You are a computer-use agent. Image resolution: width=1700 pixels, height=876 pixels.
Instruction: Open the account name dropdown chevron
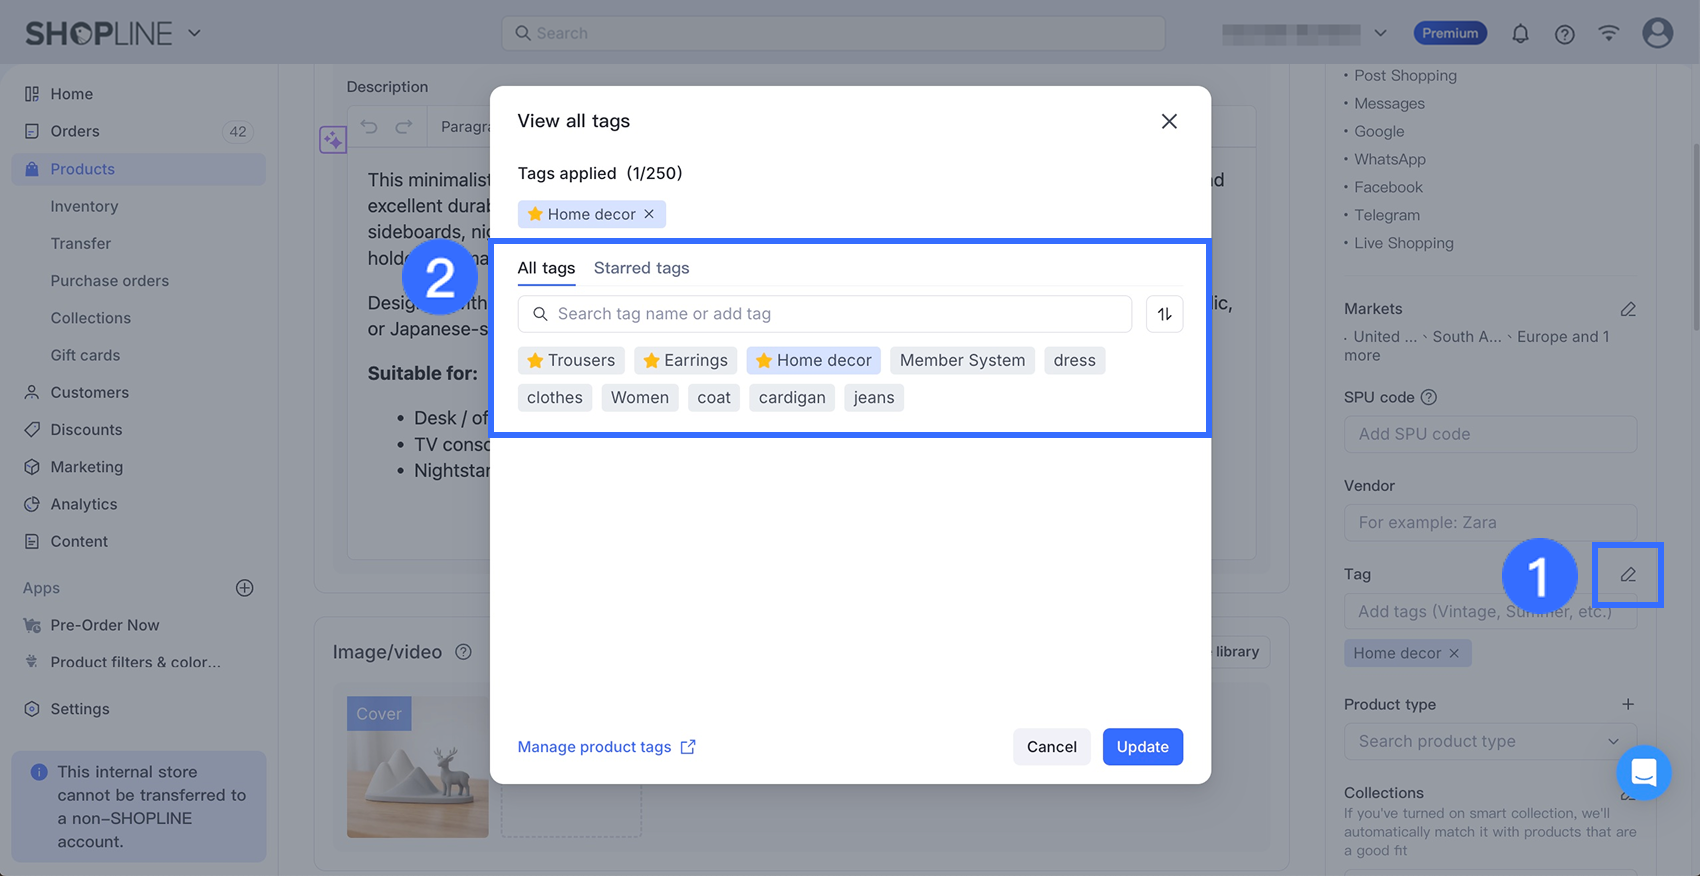pyautogui.click(x=1380, y=33)
